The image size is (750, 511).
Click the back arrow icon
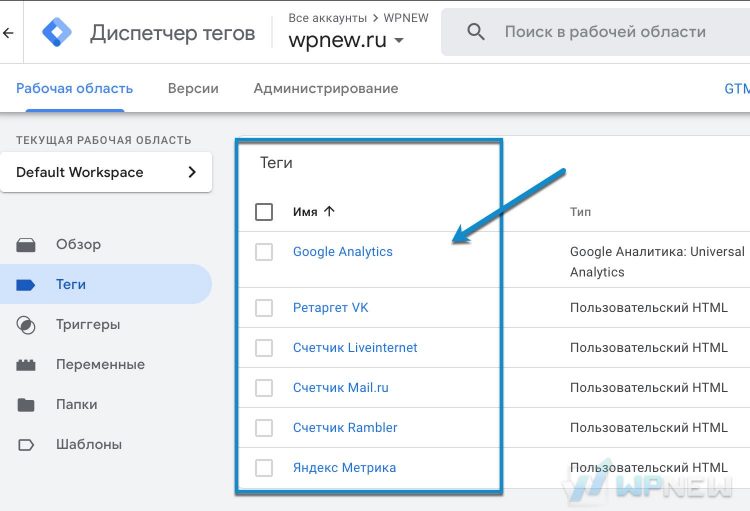tap(8, 33)
